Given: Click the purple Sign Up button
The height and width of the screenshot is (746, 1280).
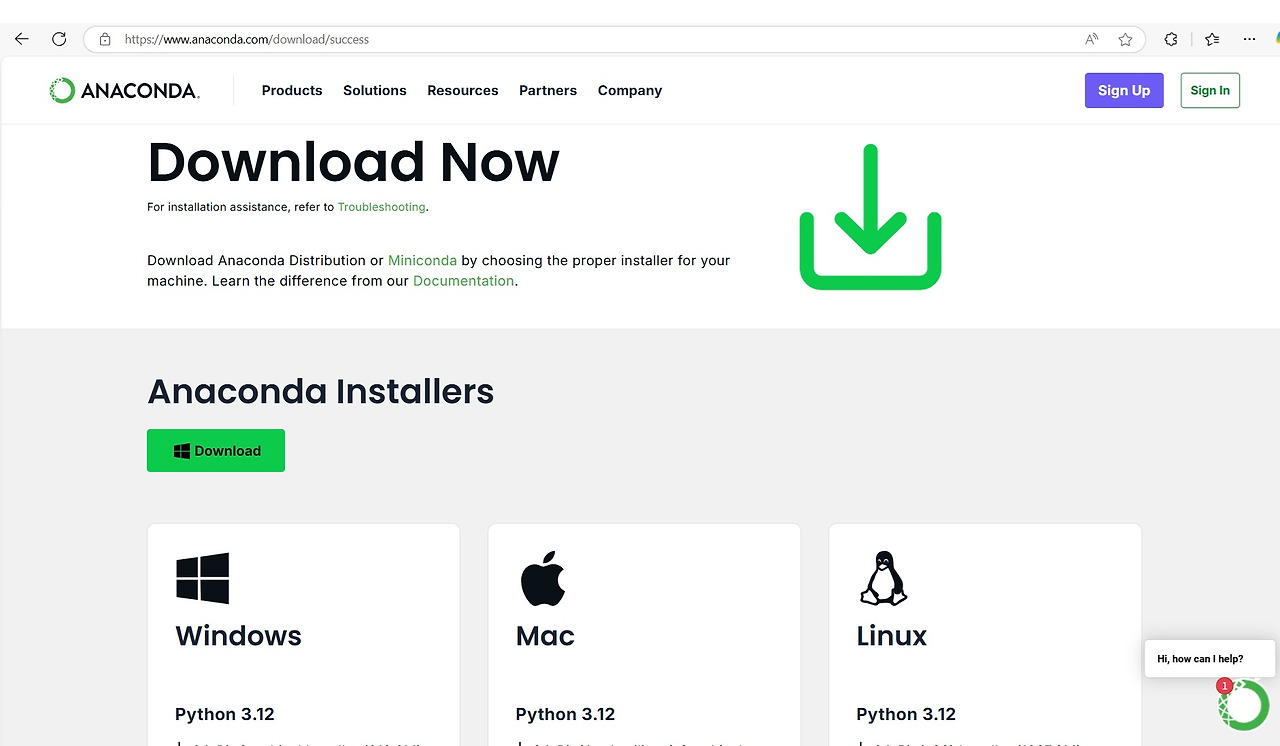Looking at the screenshot, I should (1124, 90).
